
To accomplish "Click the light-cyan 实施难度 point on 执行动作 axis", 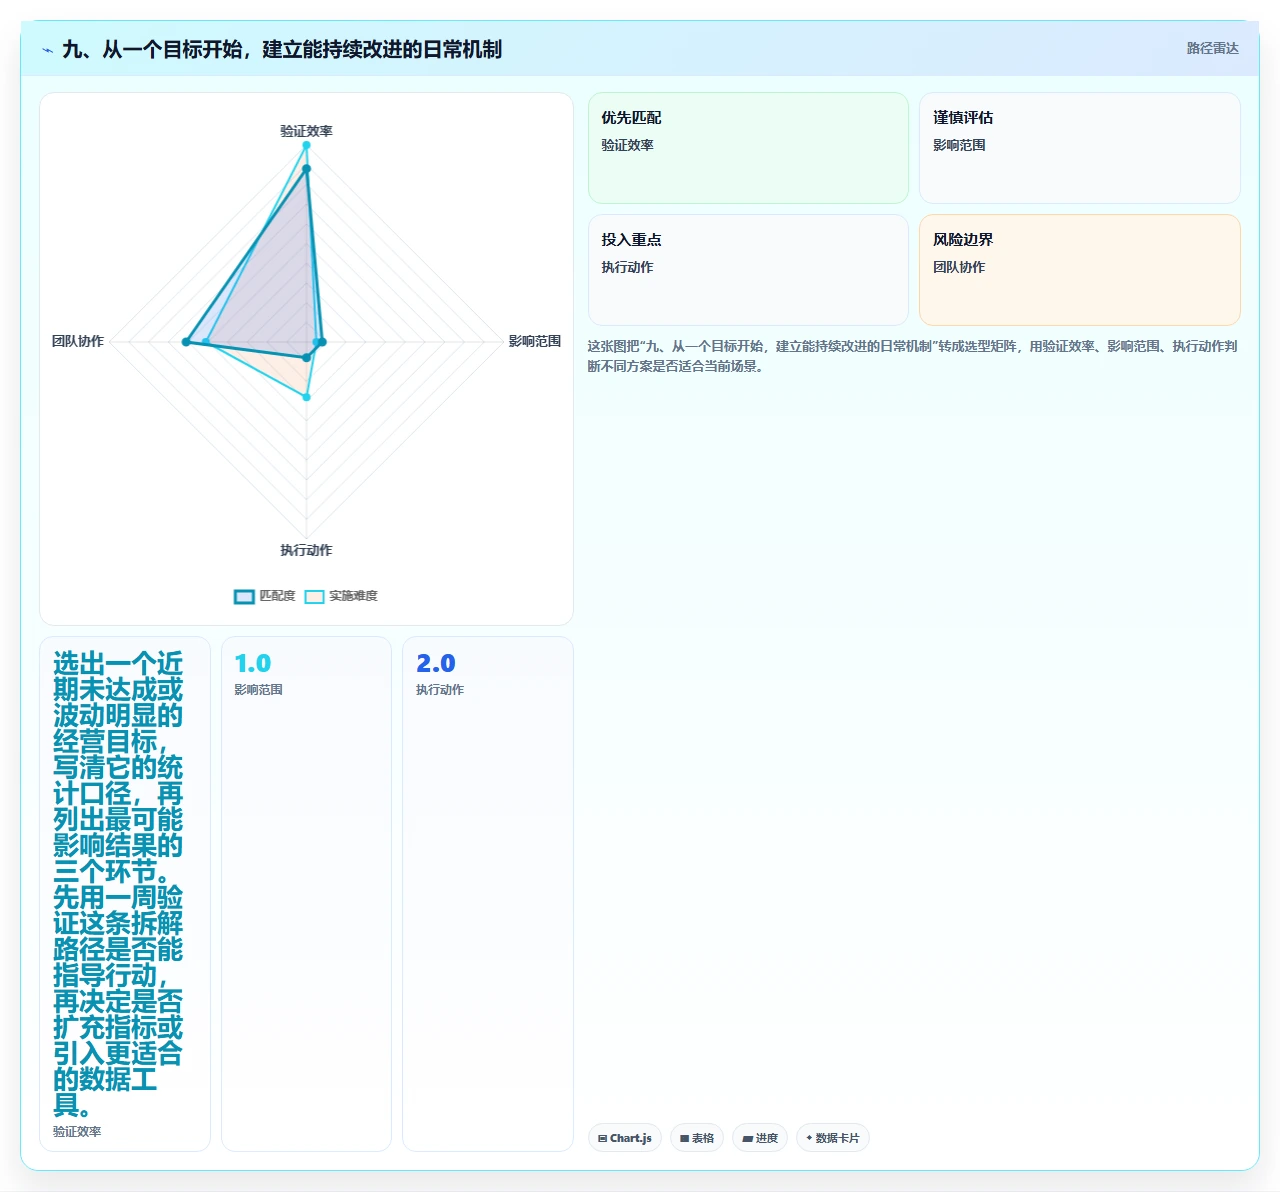I will [x=306, y=397].
